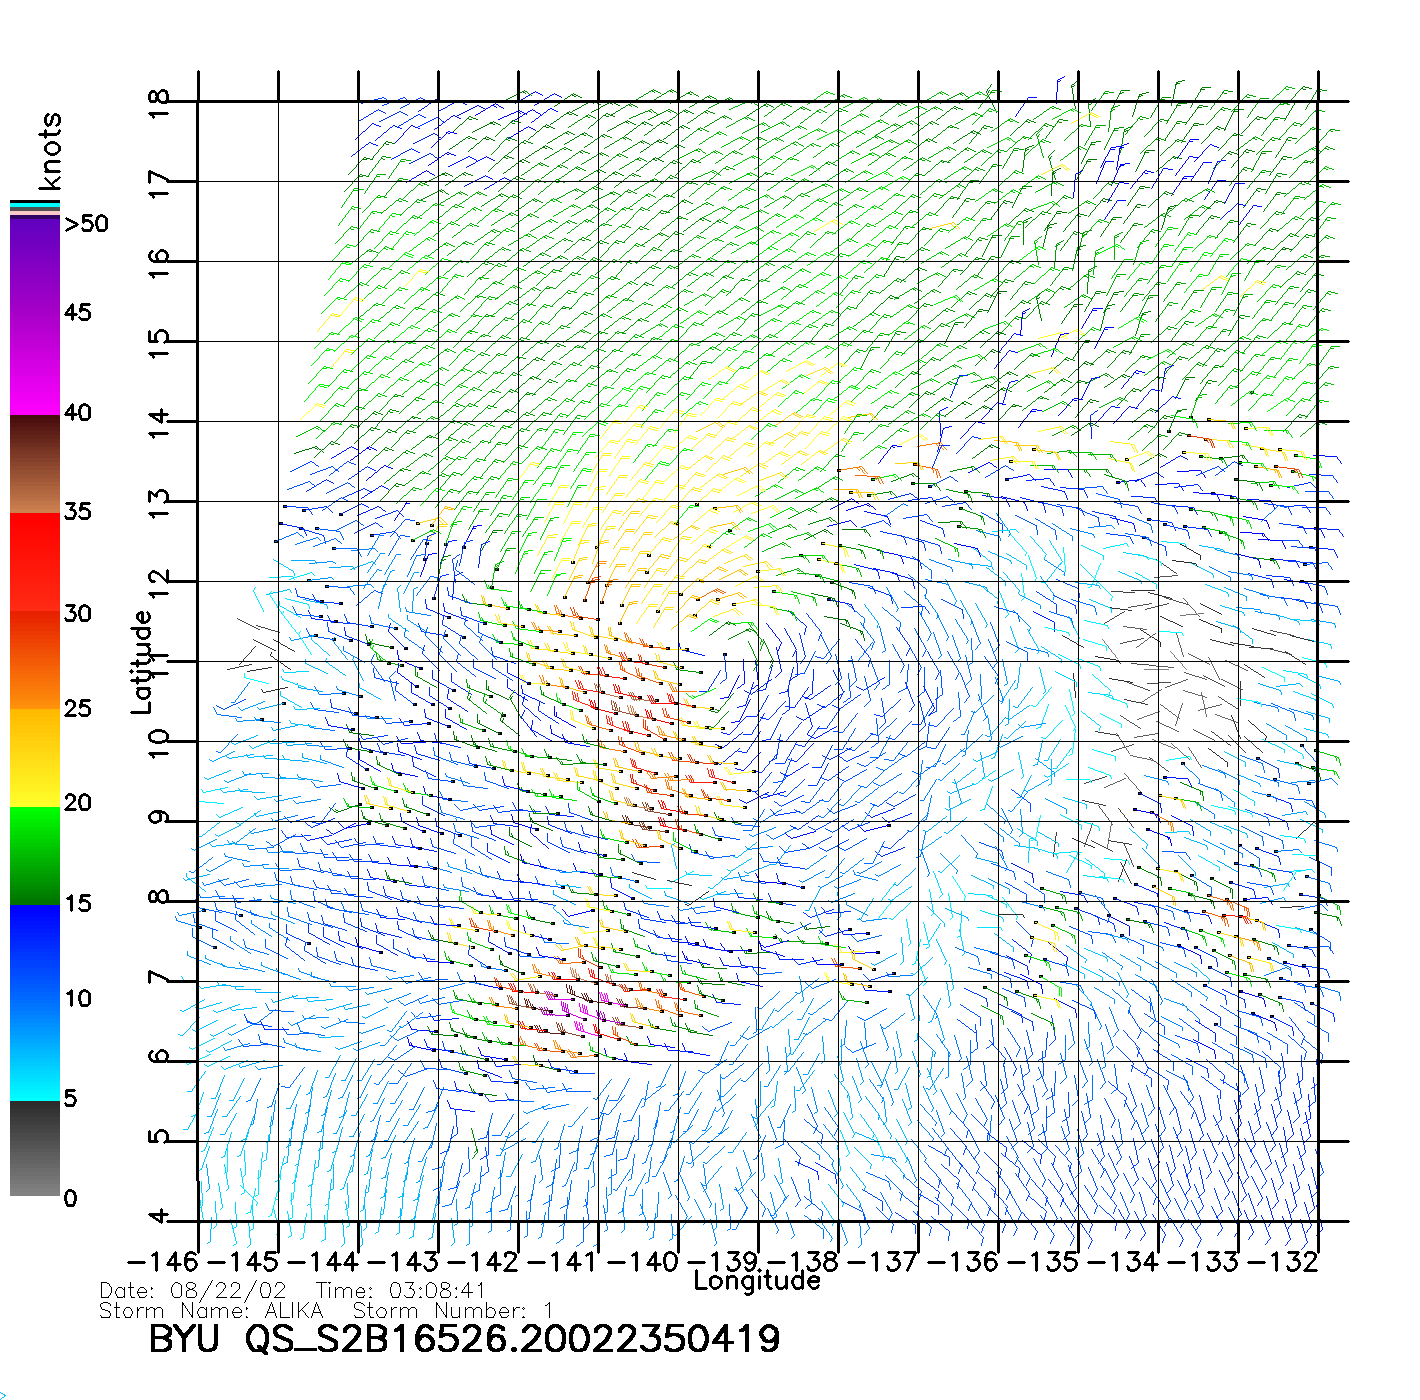The height and width of the screenshot is (1400, 1420).
Task: Click the legend label '15'
Action: pos(77,903)
